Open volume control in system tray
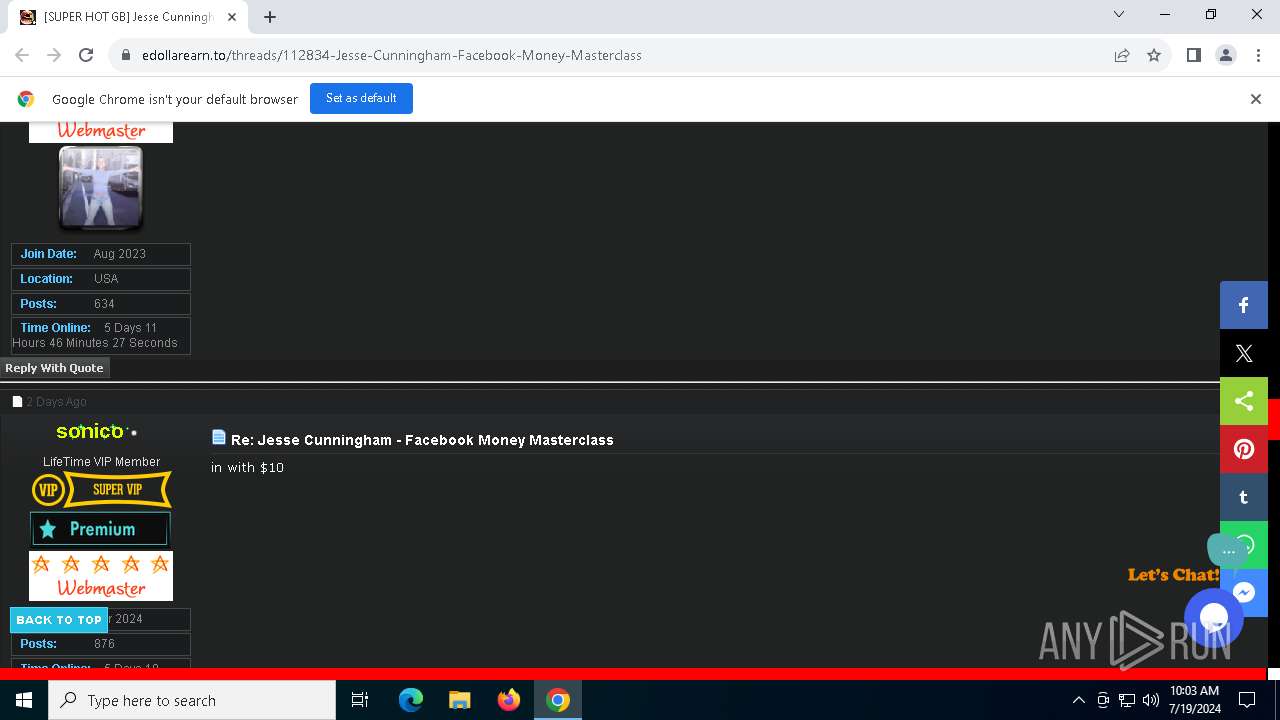Image resolution: width=1280 pixels, height=720 pixels. click(1151, 700)
